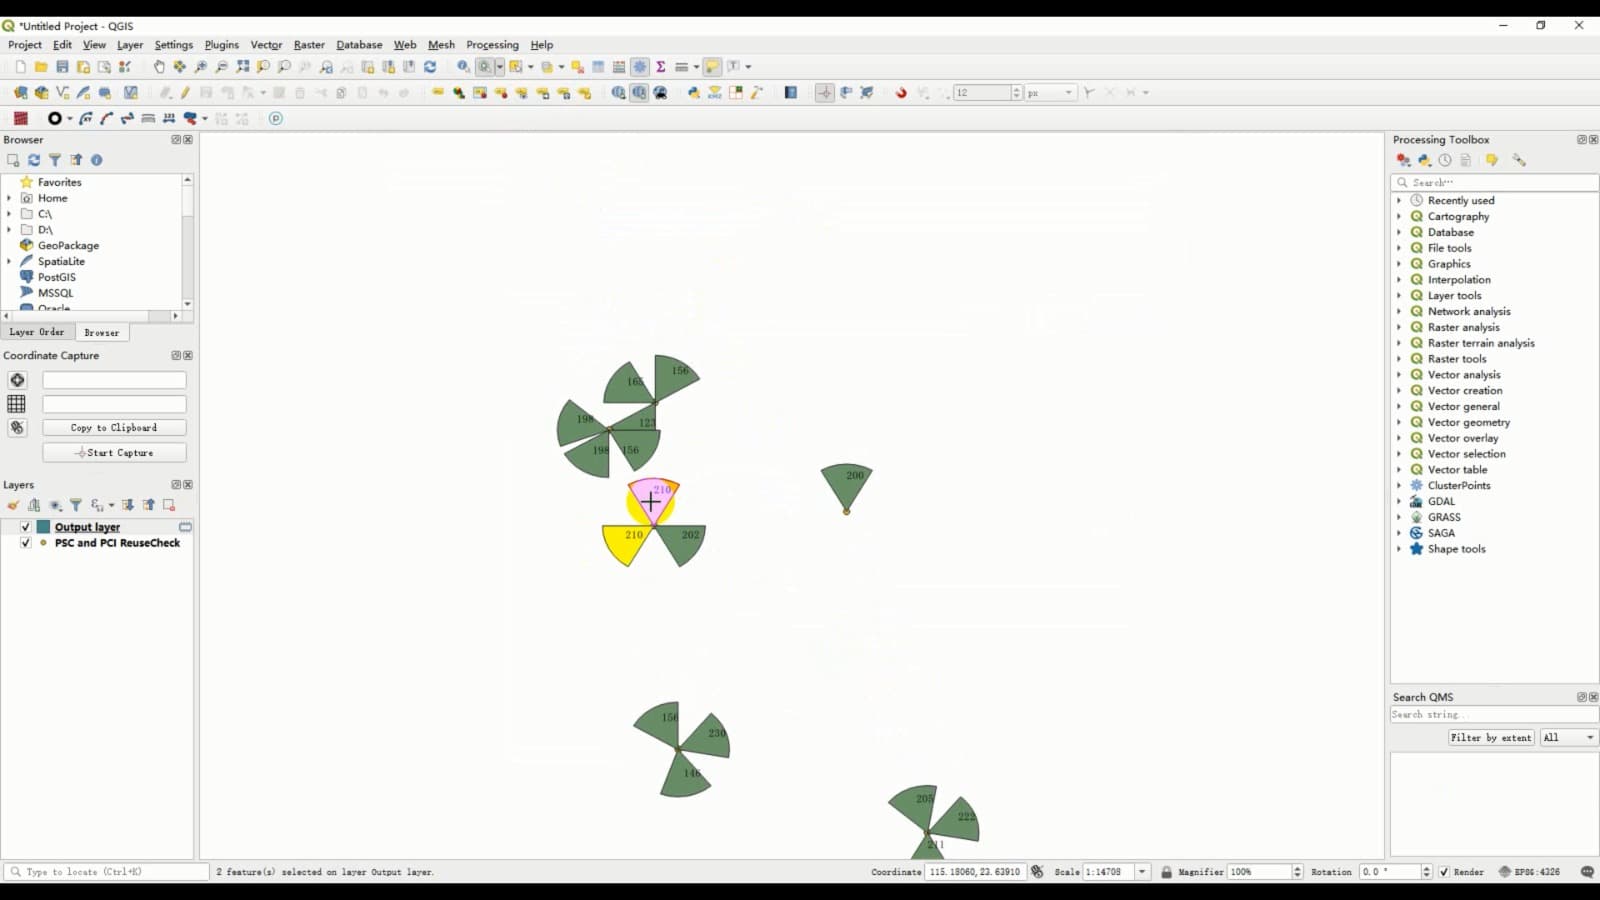The width and height of the screenshot is (1600, 900).
Task: Click the Processing Toolbox search field
Action: (x=1494, y=183)
